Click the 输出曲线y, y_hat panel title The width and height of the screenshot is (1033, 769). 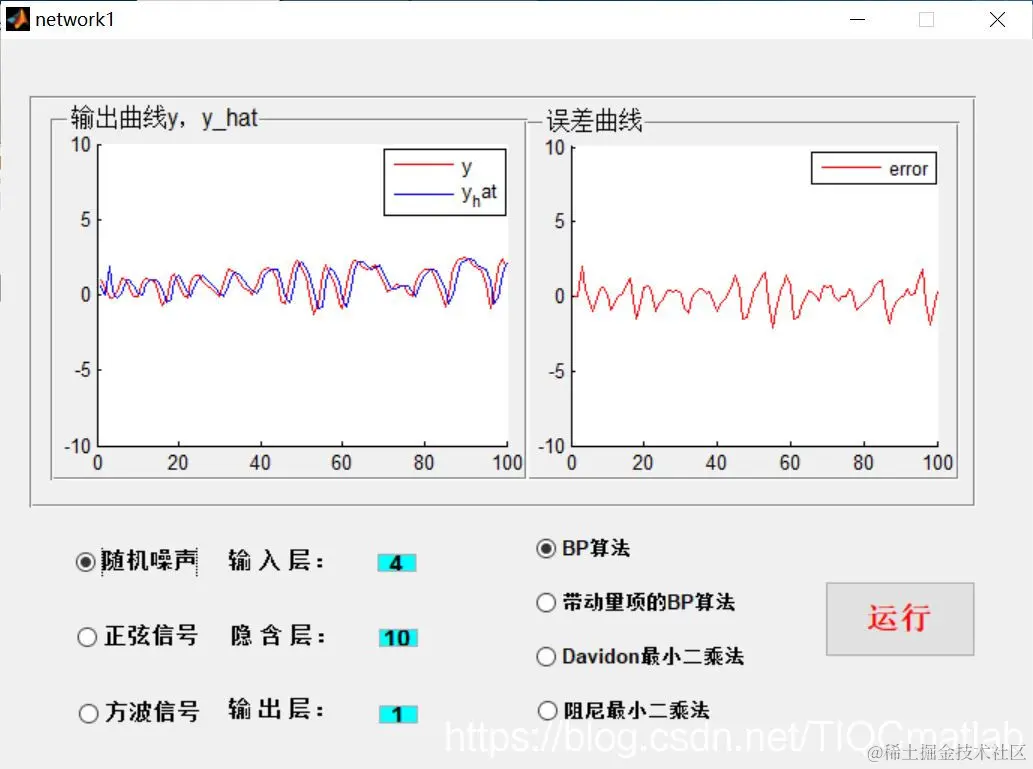tap(164, 118)
